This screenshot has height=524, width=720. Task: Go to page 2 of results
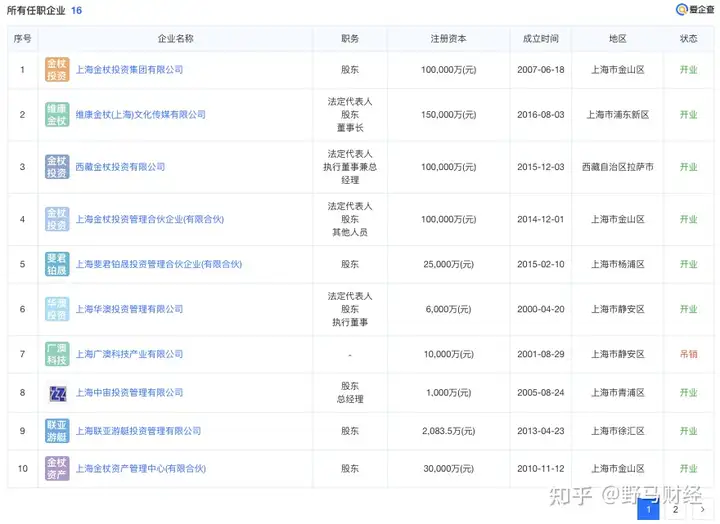[x=675, y=509]
